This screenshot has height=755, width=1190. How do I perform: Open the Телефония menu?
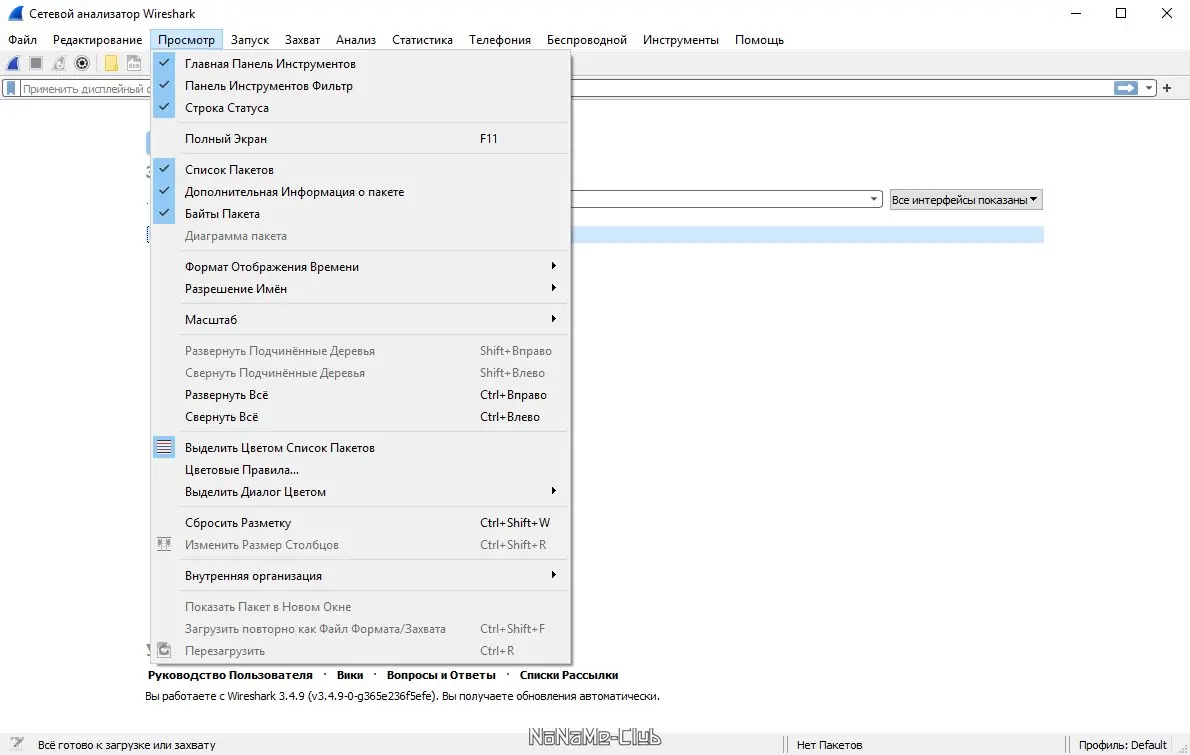[x=499, y=39]
